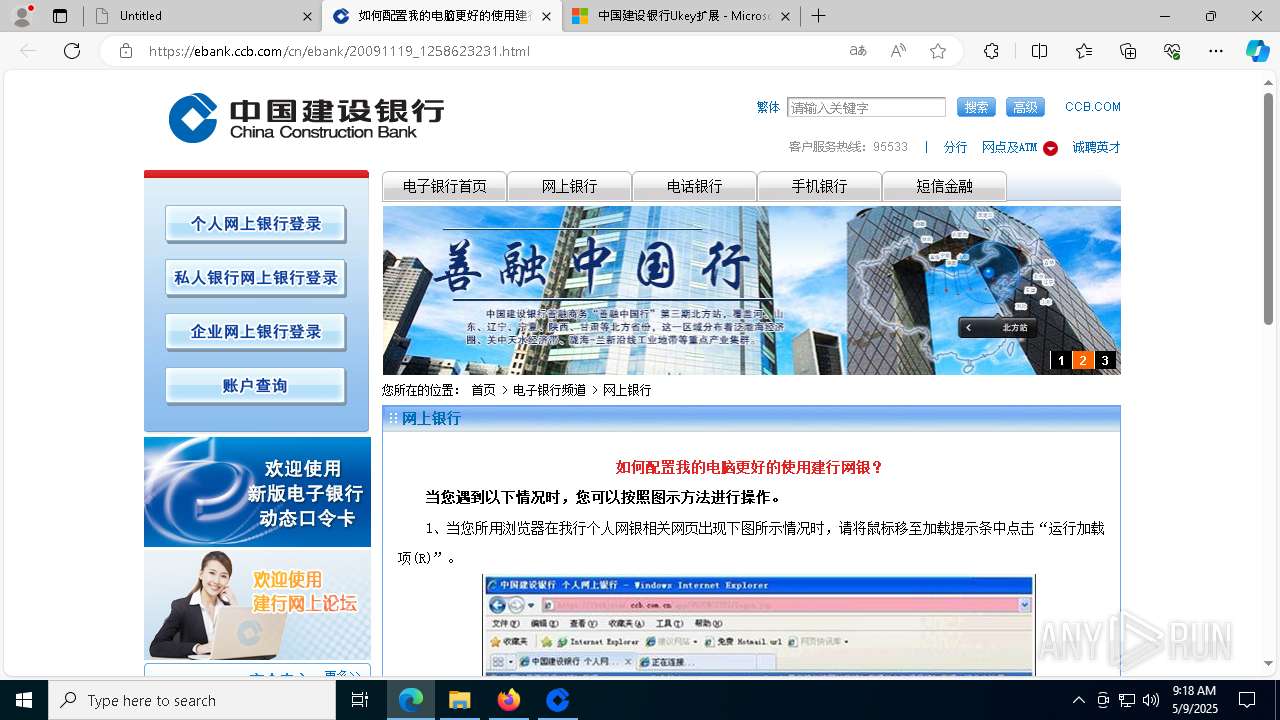
Task: Switch to the 中国建设银行Ukey扩展 tab
Action: point(683,16)
